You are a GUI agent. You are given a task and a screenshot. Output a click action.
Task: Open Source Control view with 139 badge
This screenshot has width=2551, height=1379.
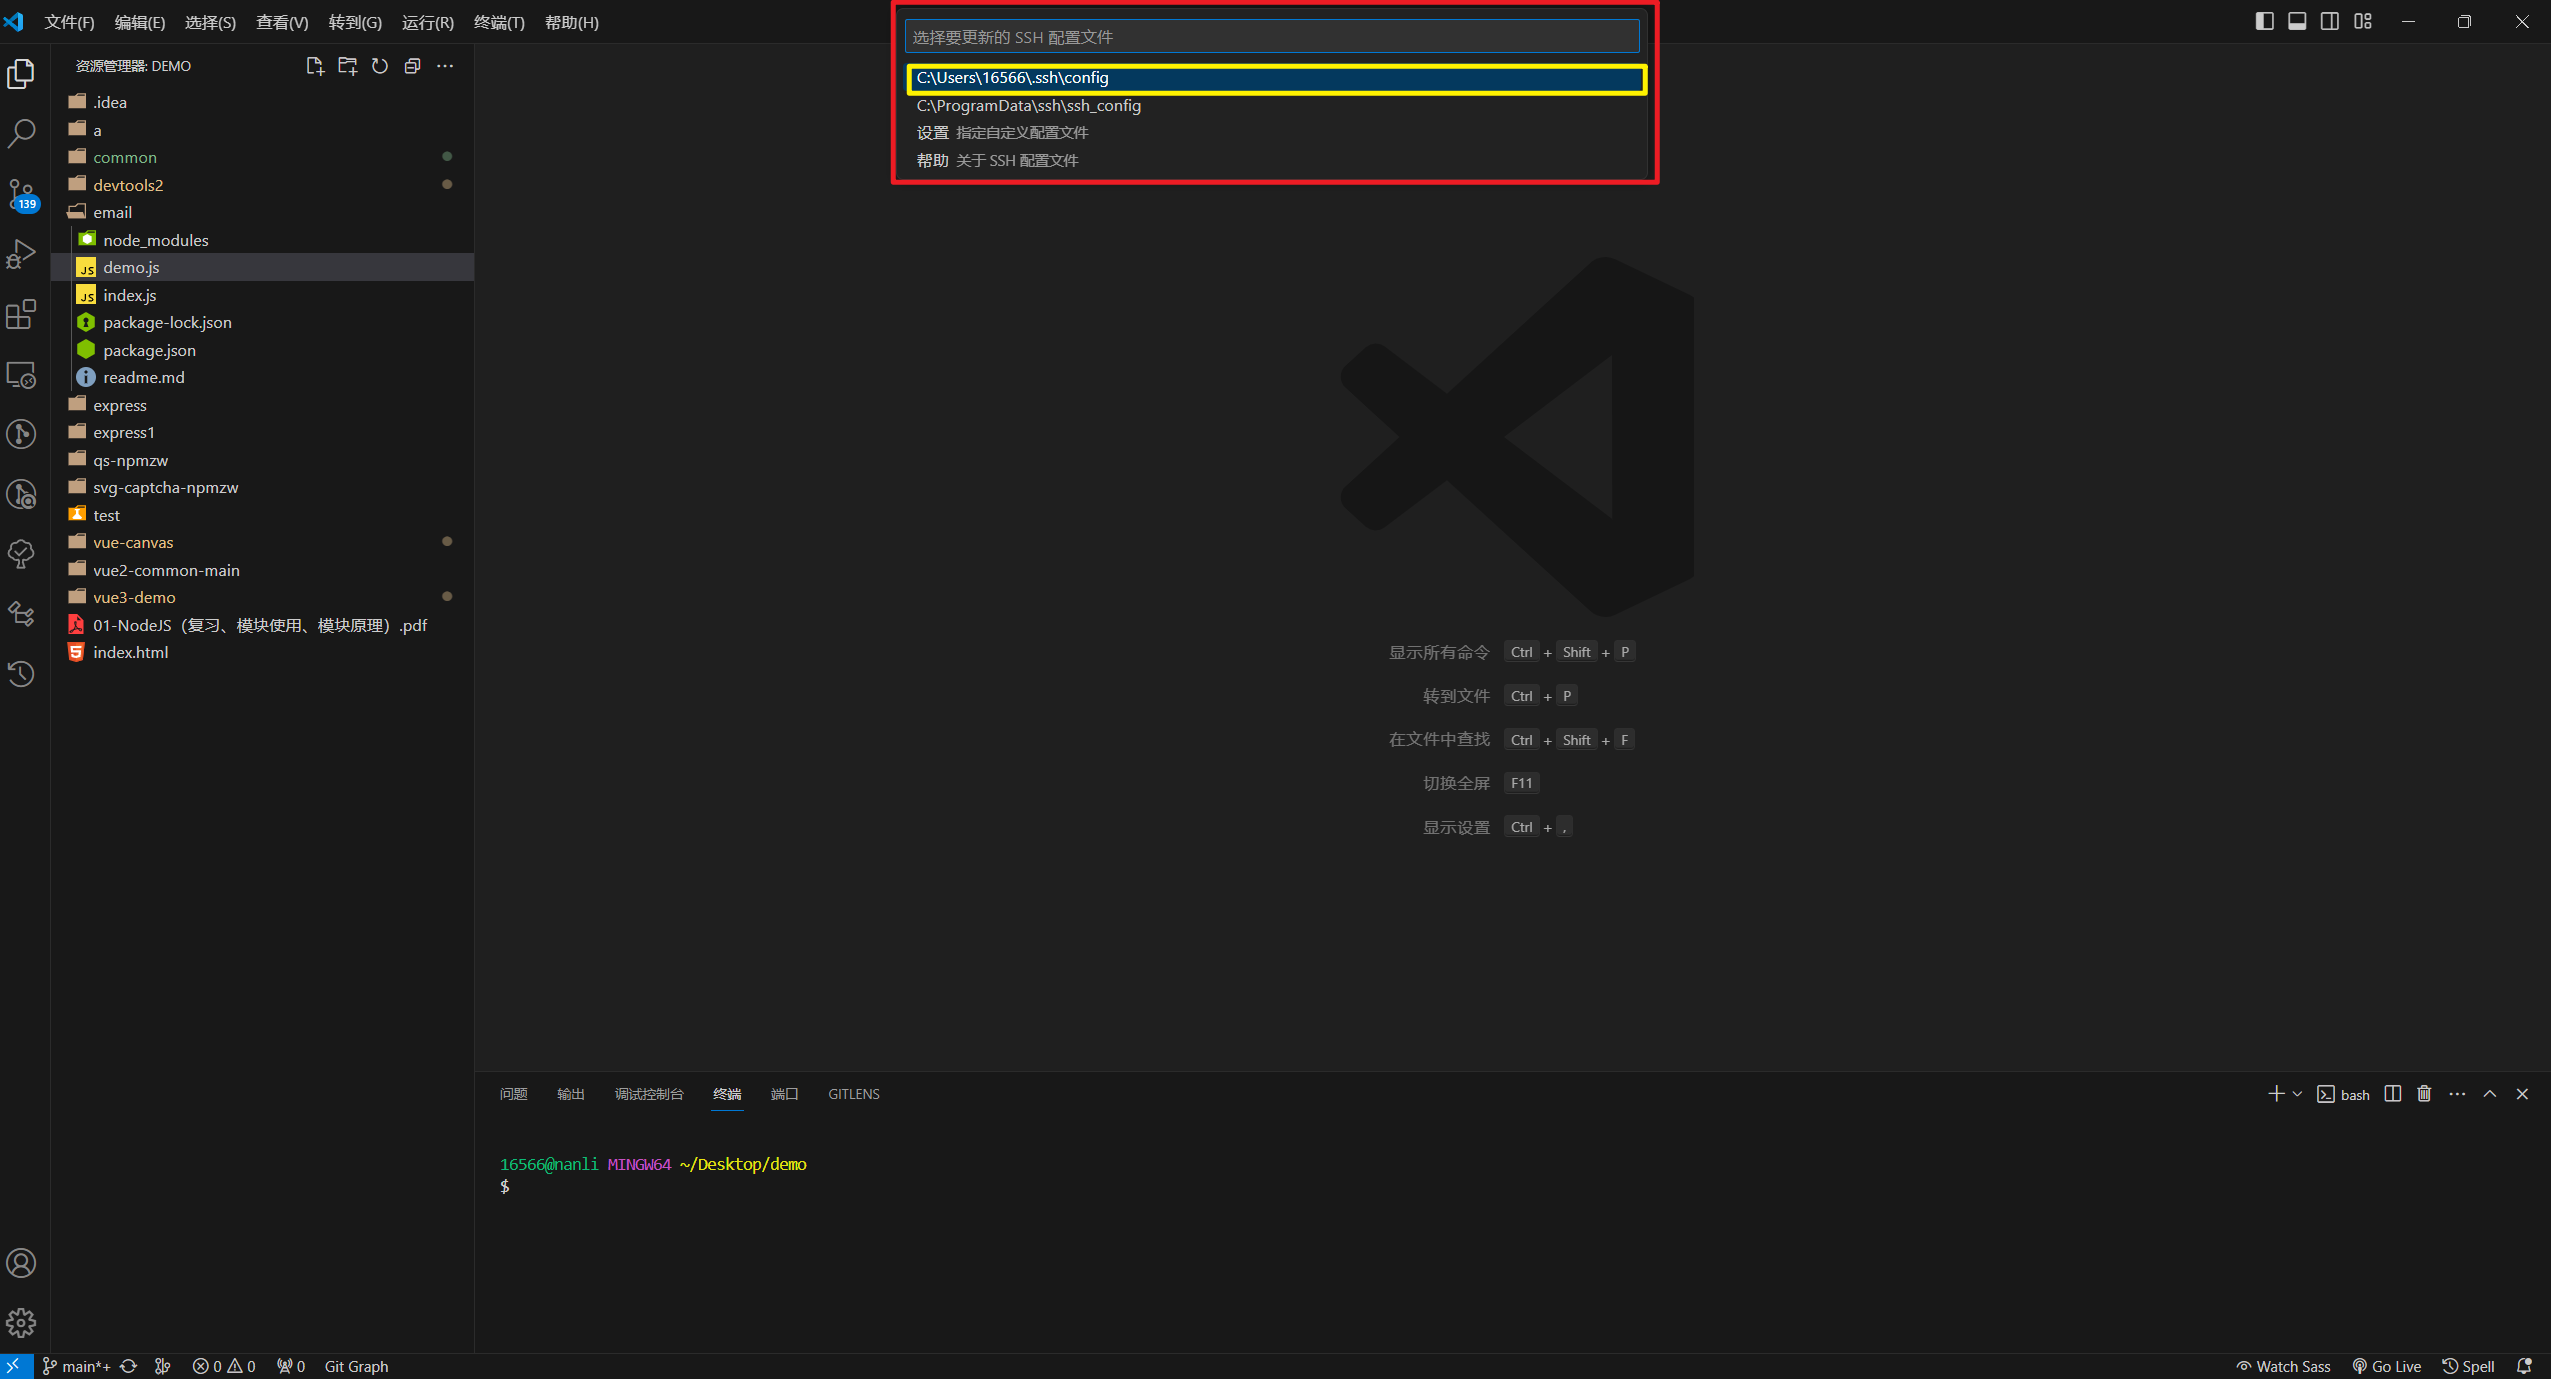pos(21,194)
